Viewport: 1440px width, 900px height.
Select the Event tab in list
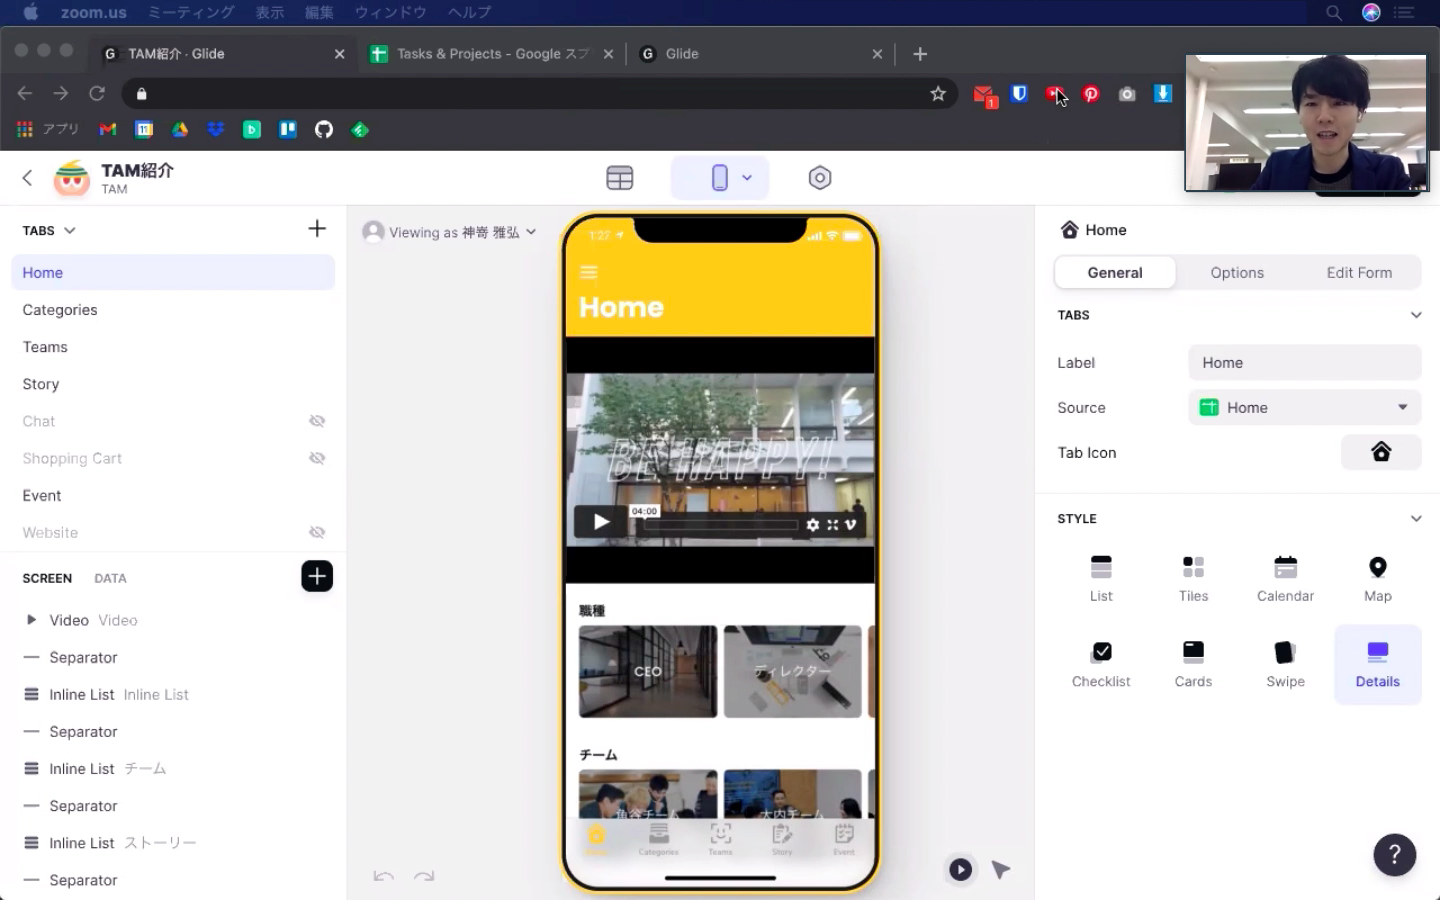coord(173,495)
